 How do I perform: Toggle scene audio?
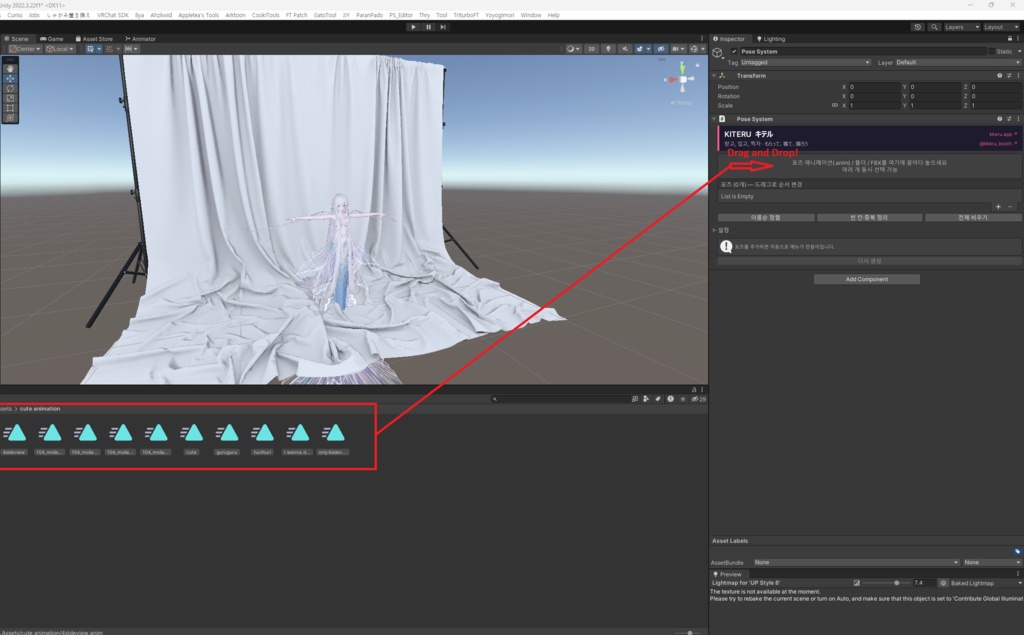(625, 49)
